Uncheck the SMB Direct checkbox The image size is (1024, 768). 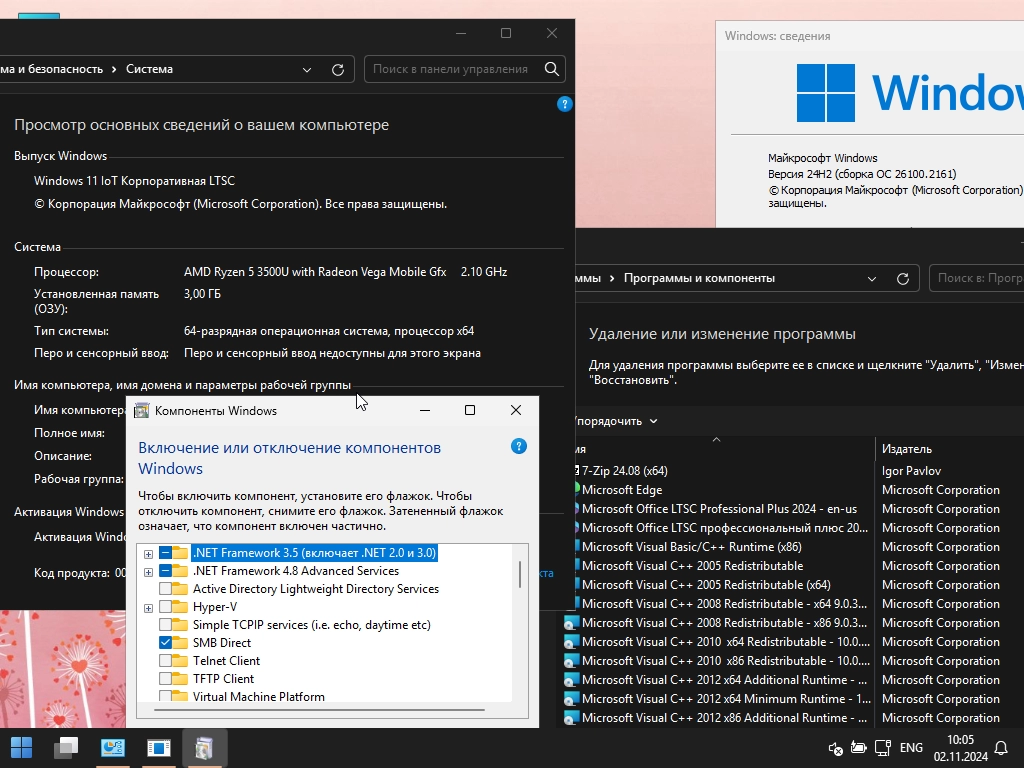166,643
